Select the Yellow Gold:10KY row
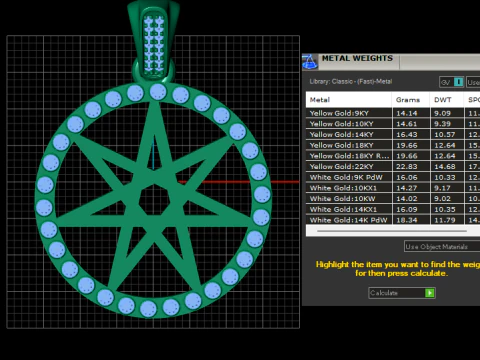480x360 pixels. (x=393, y=124)
